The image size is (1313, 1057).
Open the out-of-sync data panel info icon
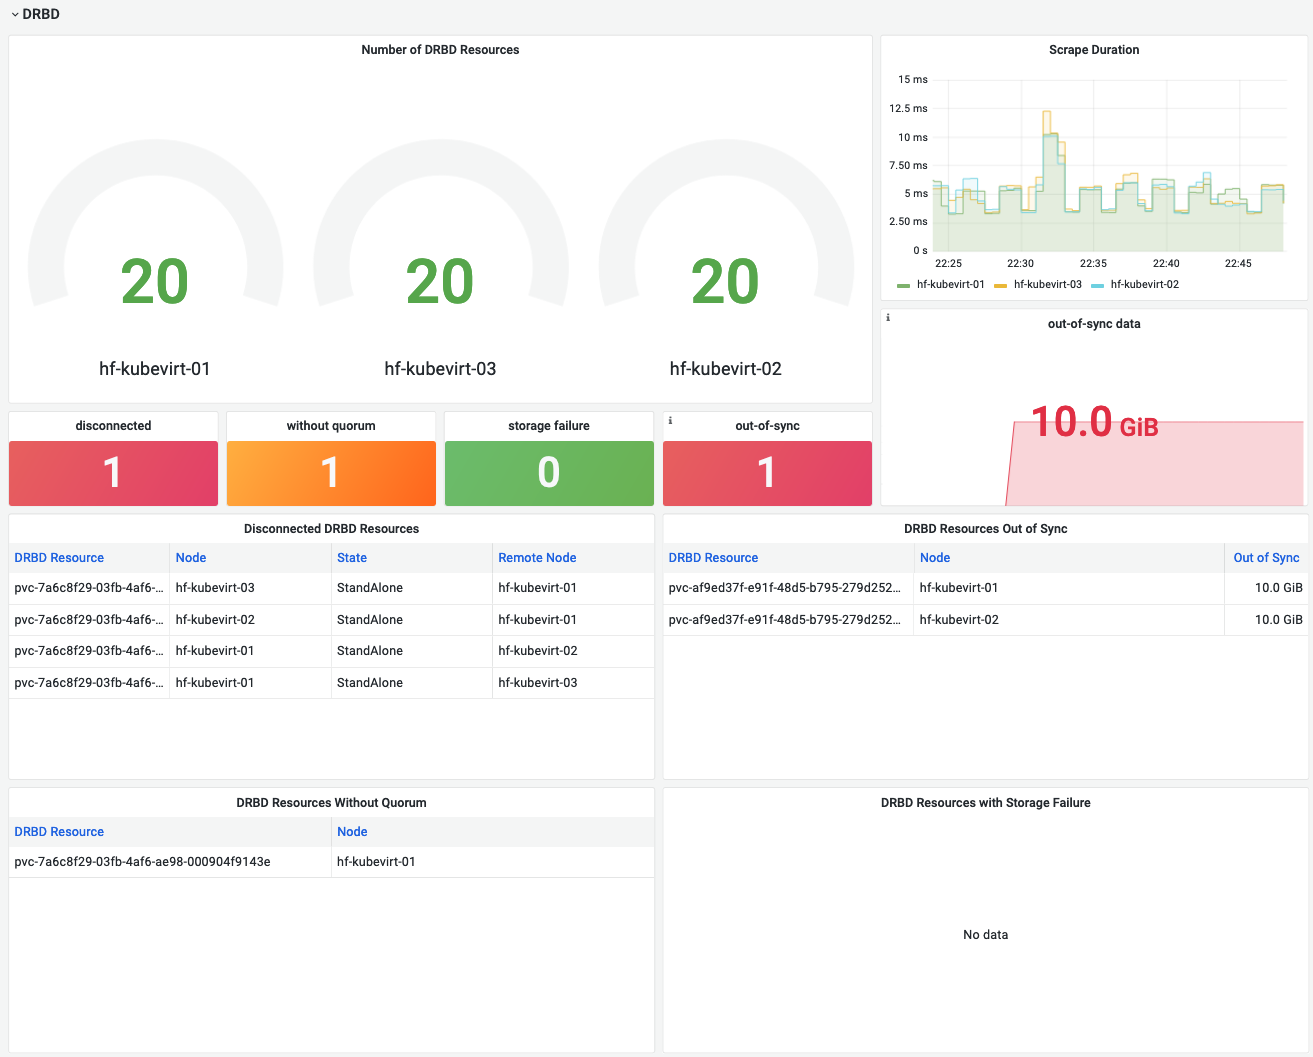(888, 318)
